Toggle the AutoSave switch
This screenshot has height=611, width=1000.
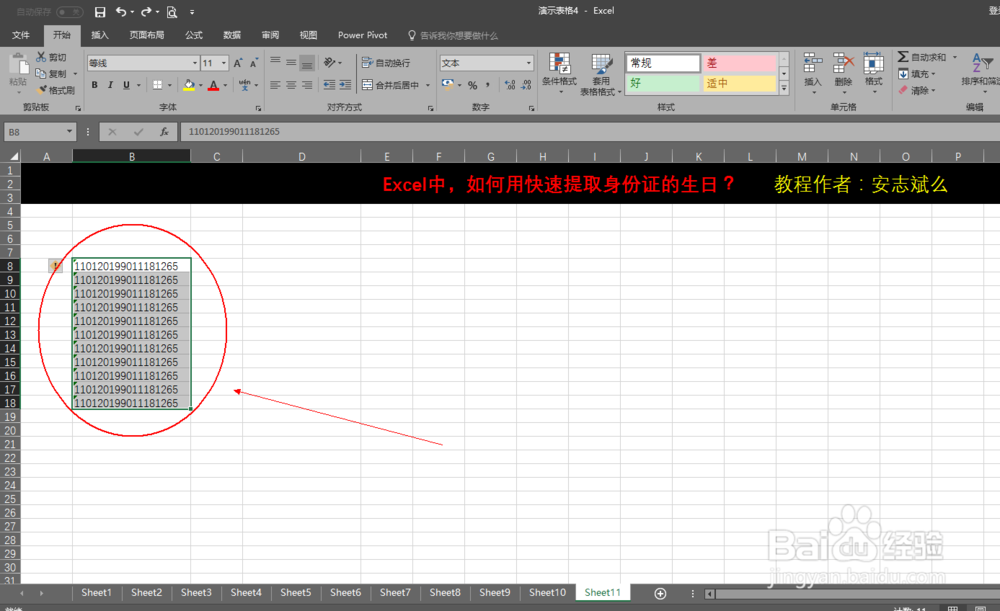(69, 11)
